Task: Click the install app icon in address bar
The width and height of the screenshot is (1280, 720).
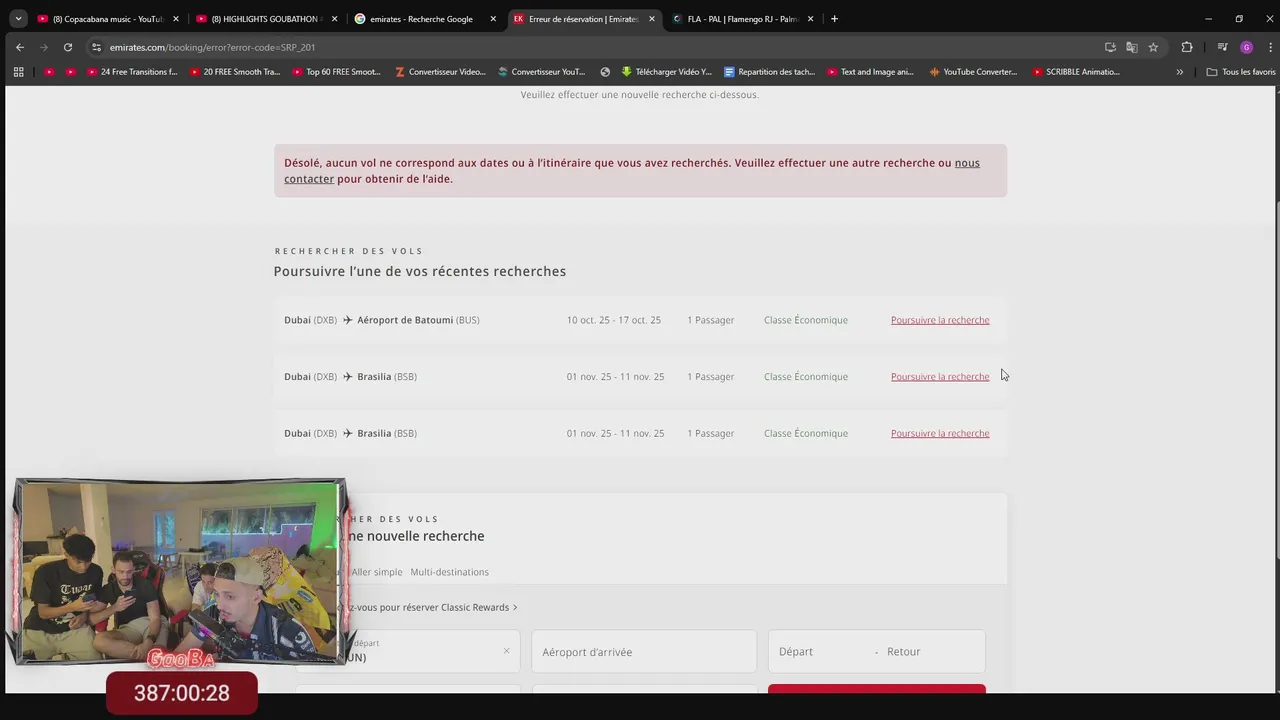Action: pyautogui.click(x=1110, y=47)
